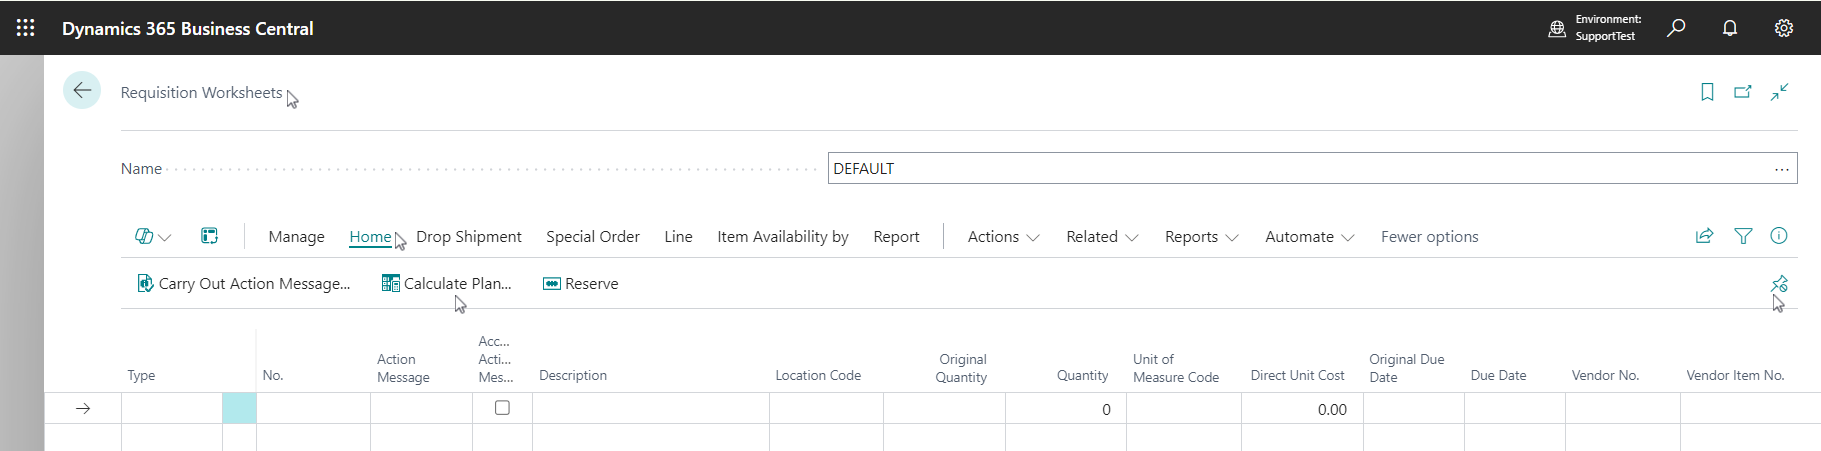Click the Quantity column header
The height and width of the screenshot is (451, 1821).
tap(1082, 376)
